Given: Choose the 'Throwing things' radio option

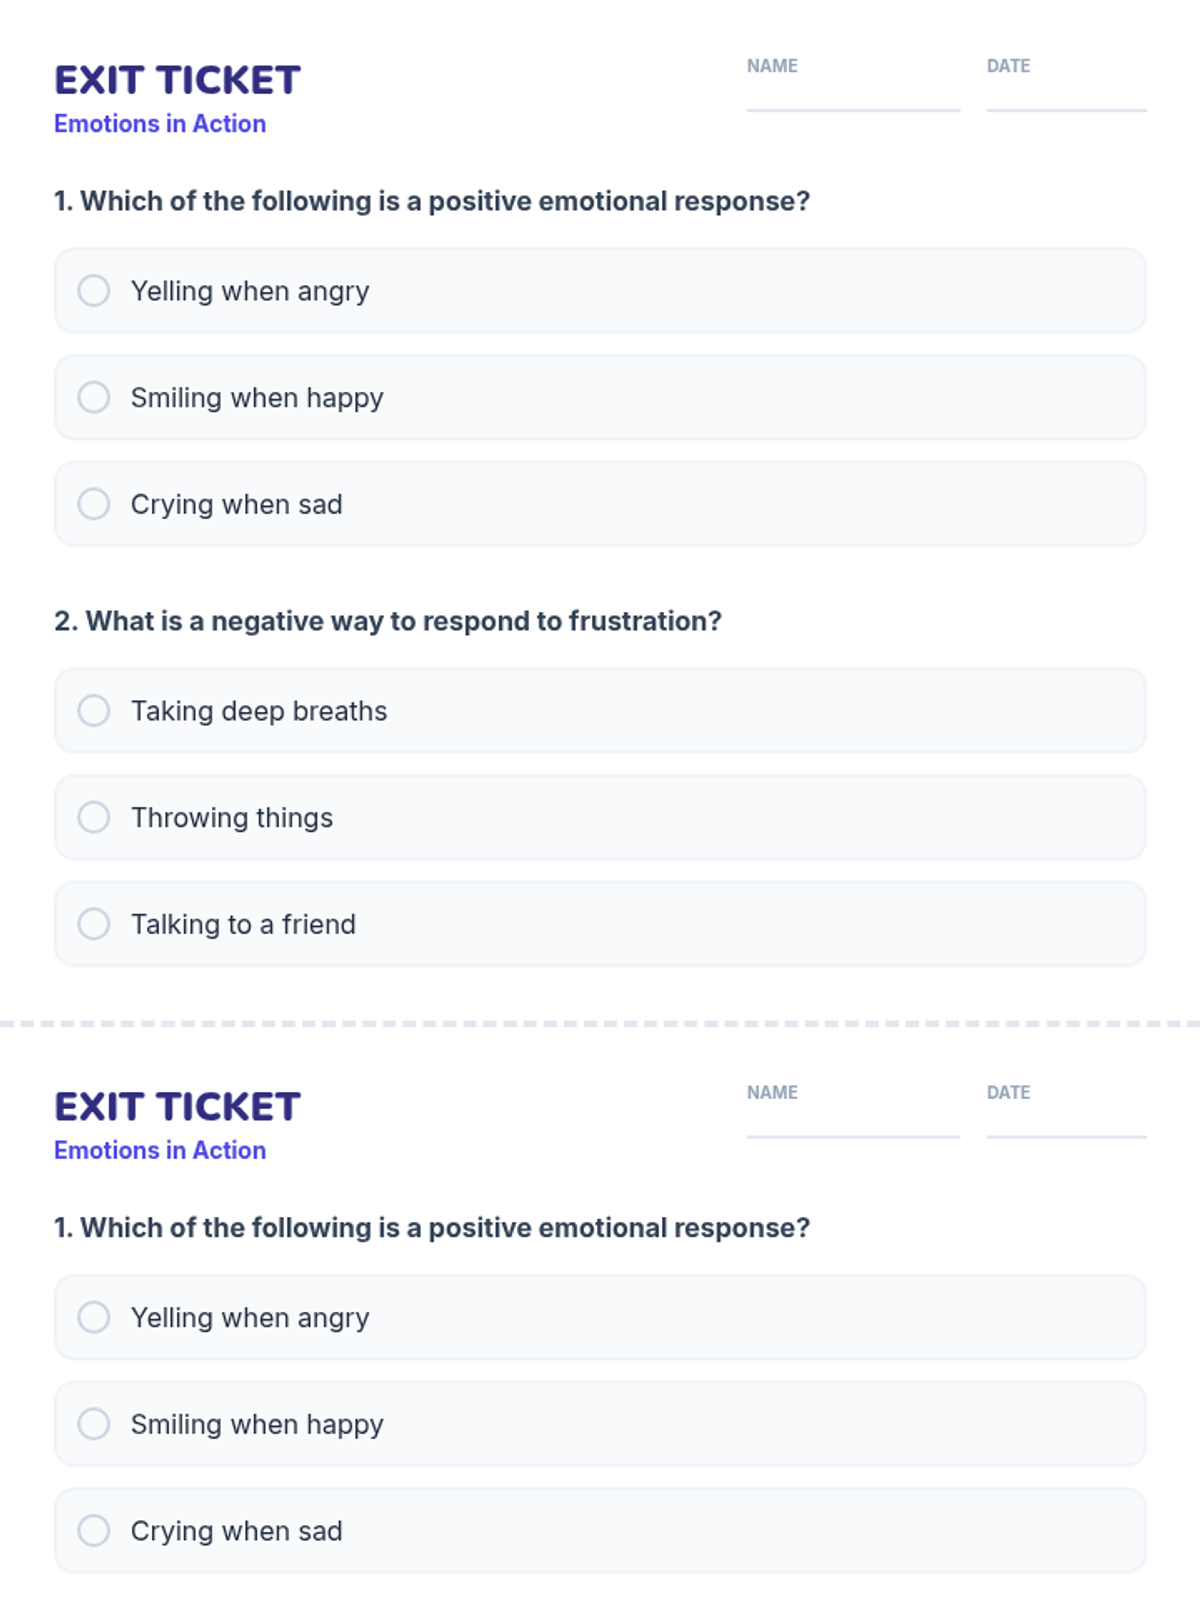Looking at the screenshot, I should [x=94, y=818].
